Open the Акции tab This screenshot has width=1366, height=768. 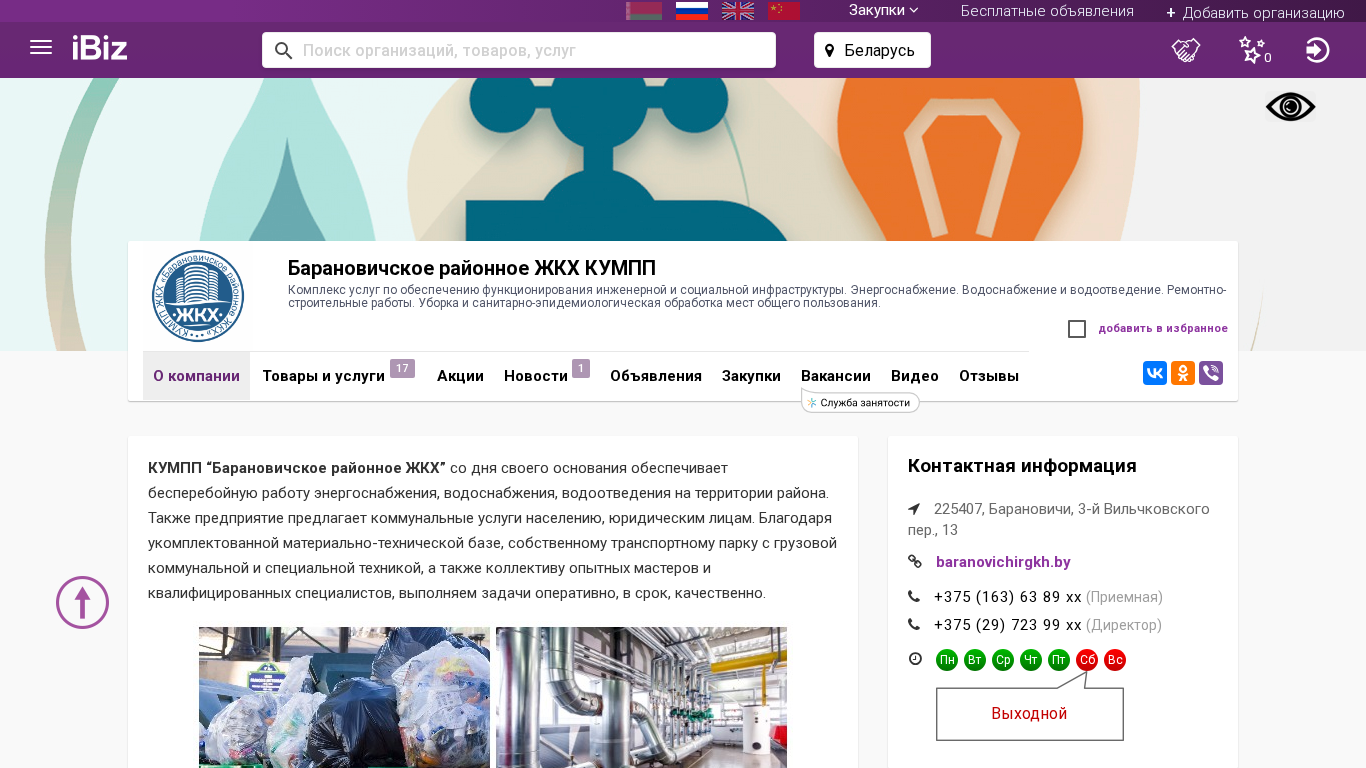coord(460,376)
